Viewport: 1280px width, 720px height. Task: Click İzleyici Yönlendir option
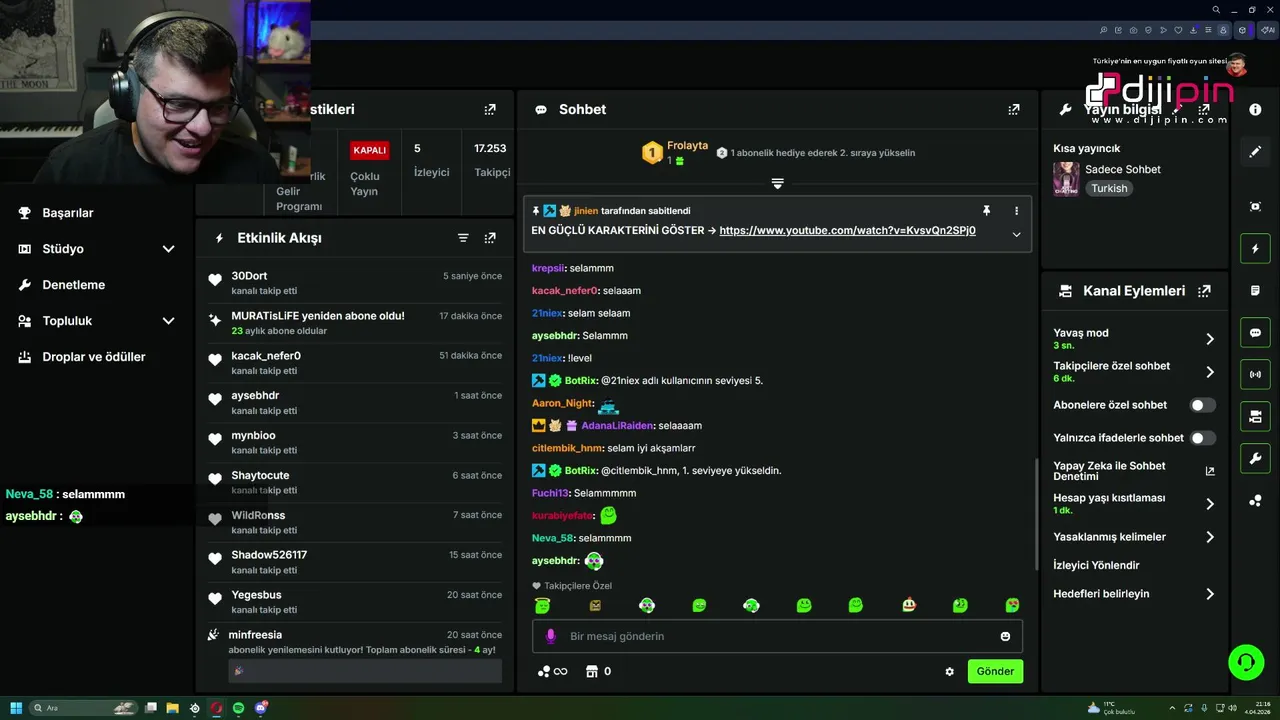tap(1096, 565)
